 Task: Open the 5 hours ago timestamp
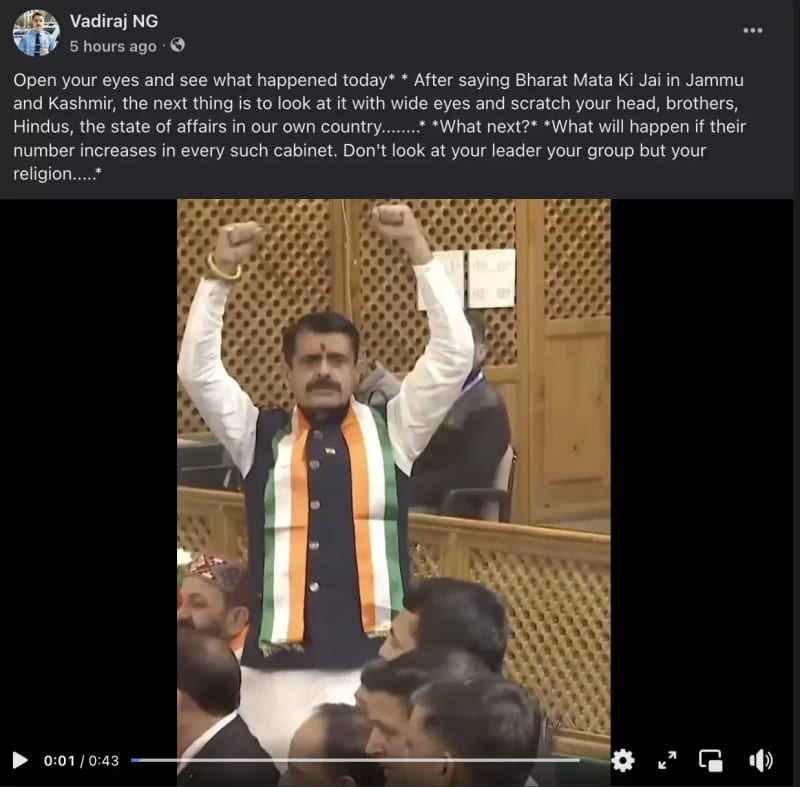113,46
